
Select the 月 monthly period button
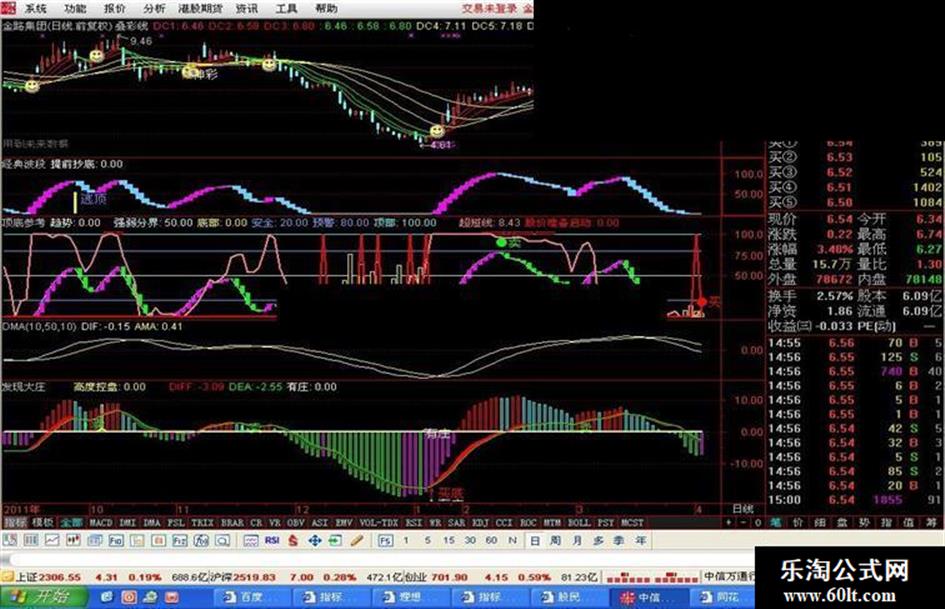(x=577, y=541)
